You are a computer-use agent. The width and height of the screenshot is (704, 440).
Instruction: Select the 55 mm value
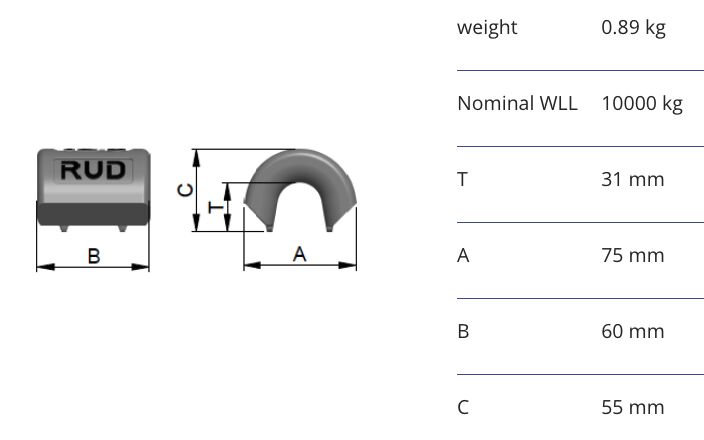632,407
